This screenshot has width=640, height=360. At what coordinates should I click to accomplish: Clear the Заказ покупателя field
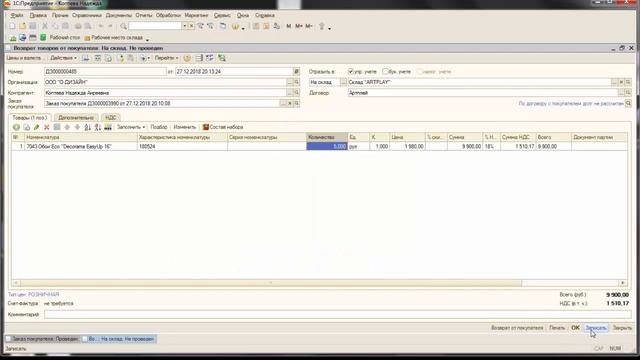pos(290,103)
